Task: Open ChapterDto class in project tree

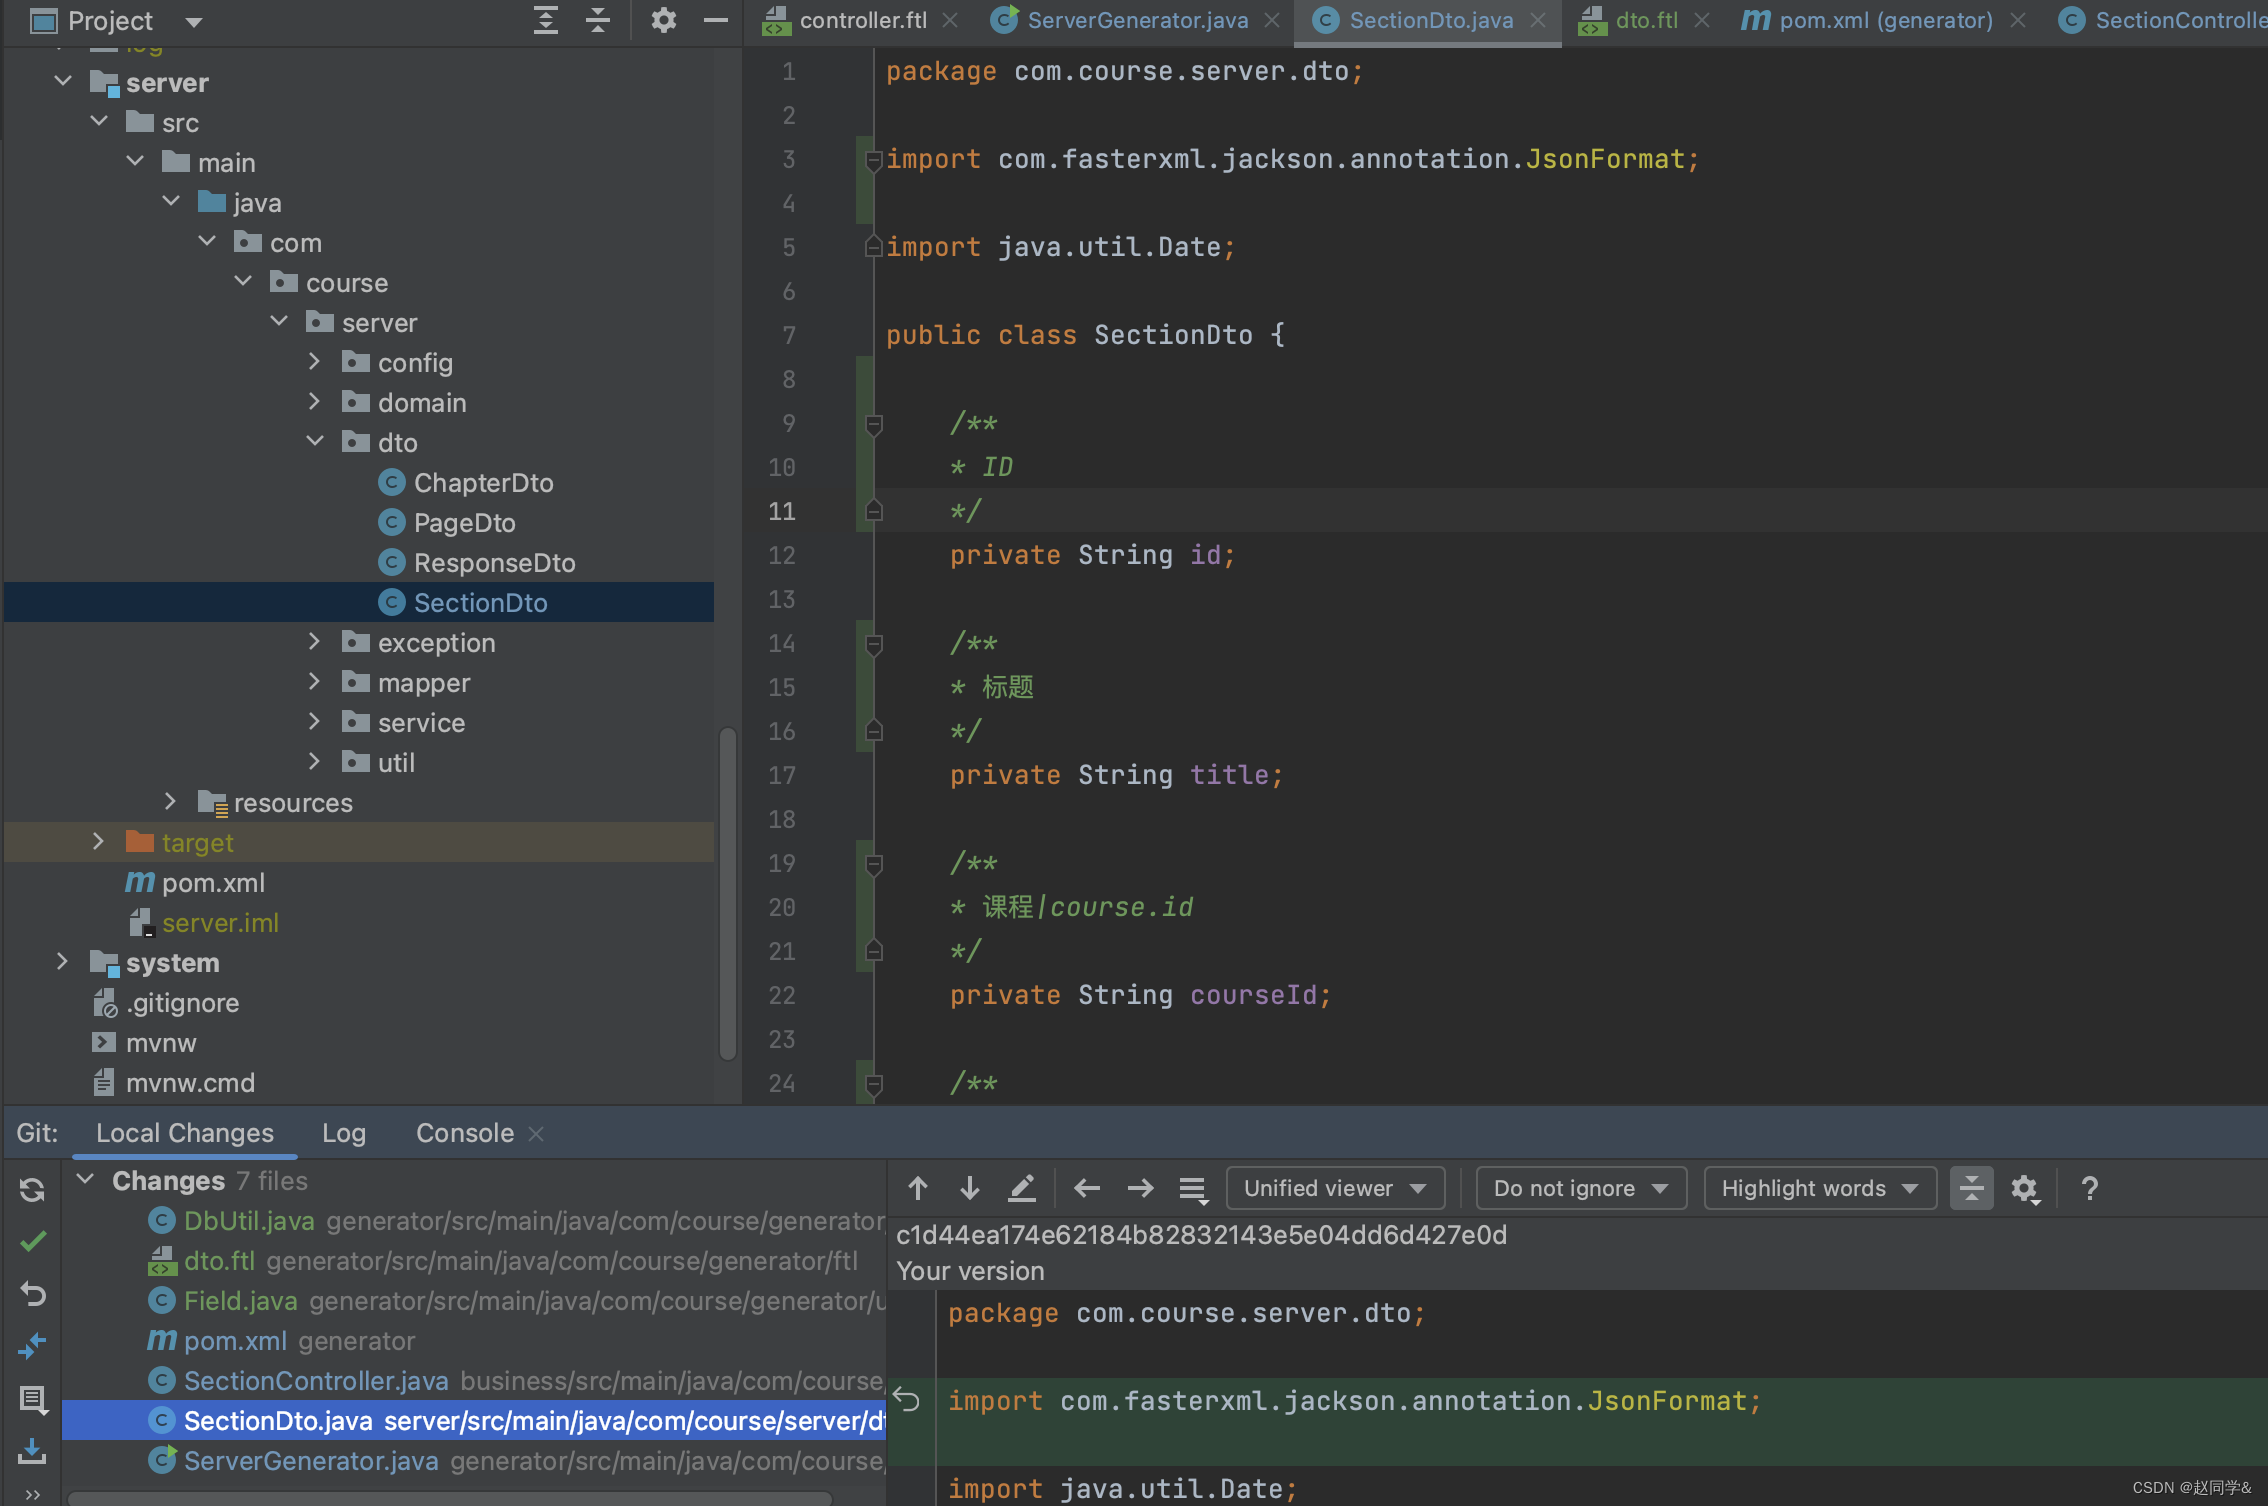Action: [483, 483]
